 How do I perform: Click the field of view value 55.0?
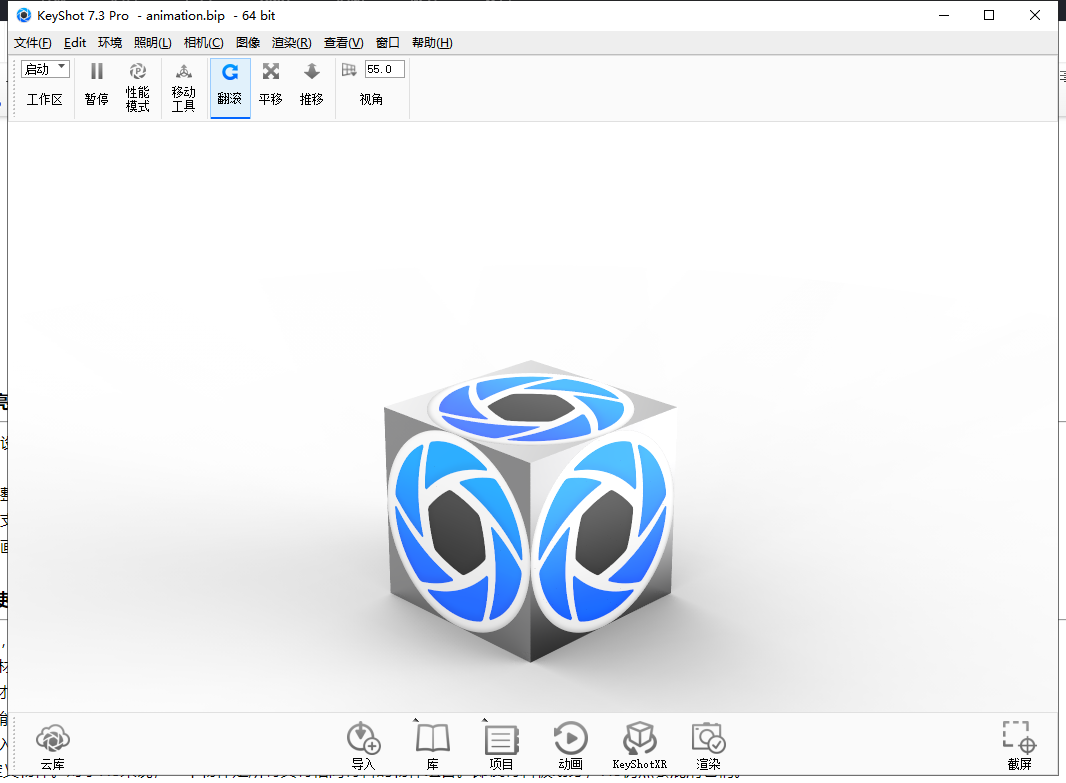(x=385, y=69)
